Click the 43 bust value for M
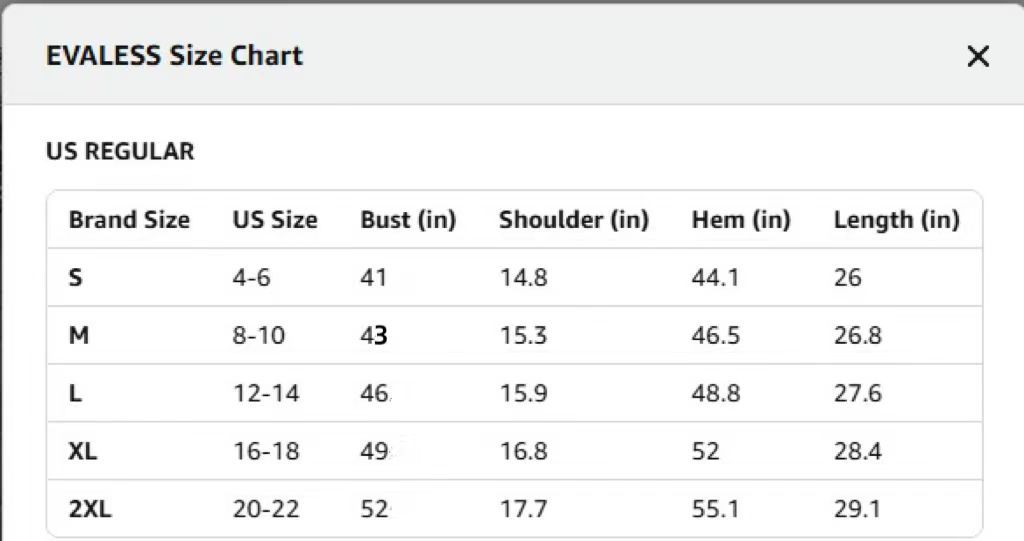The height and width of the screenshot is (541, 1024). click(374, 335)
